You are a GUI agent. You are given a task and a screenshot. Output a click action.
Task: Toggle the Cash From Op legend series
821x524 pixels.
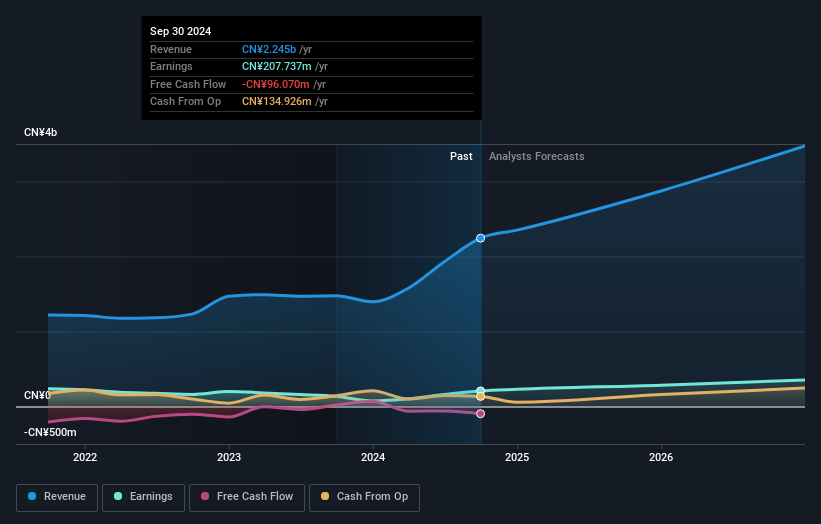click(364, 497)
